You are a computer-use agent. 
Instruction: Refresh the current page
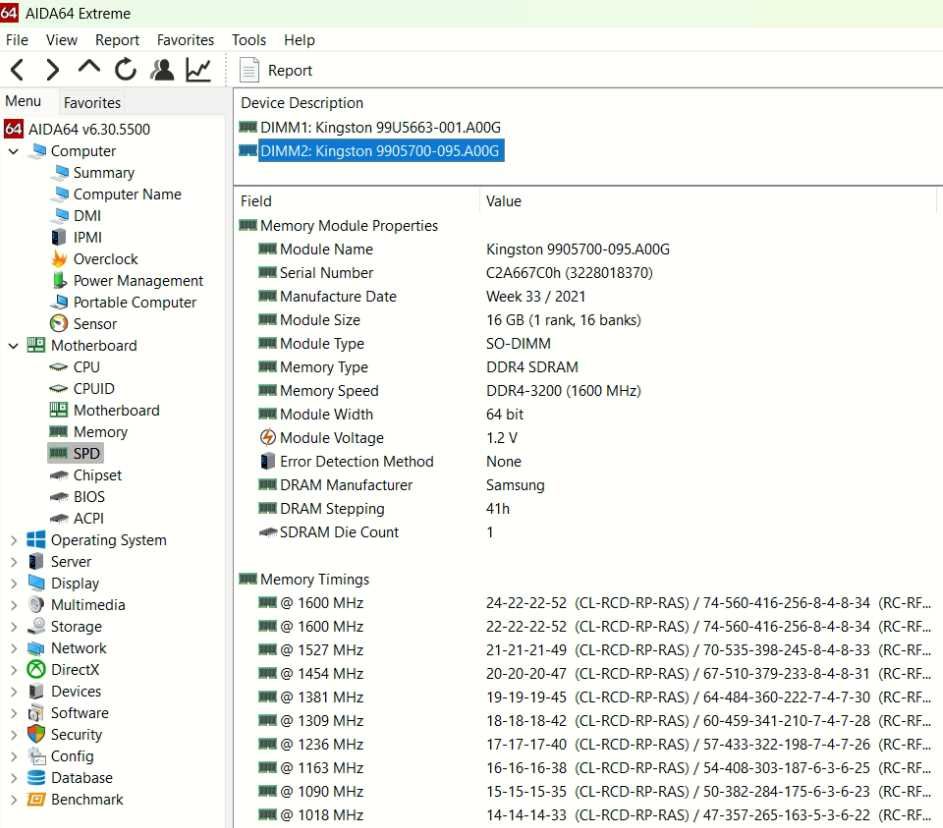click(x=126, y=70)
